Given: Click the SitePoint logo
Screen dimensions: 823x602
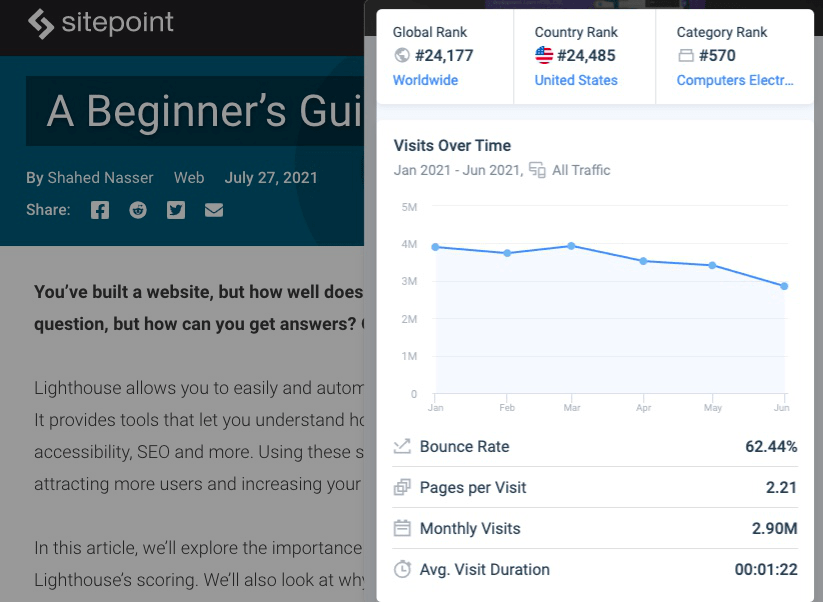Looking at the screenshot, I should point(100,22).
